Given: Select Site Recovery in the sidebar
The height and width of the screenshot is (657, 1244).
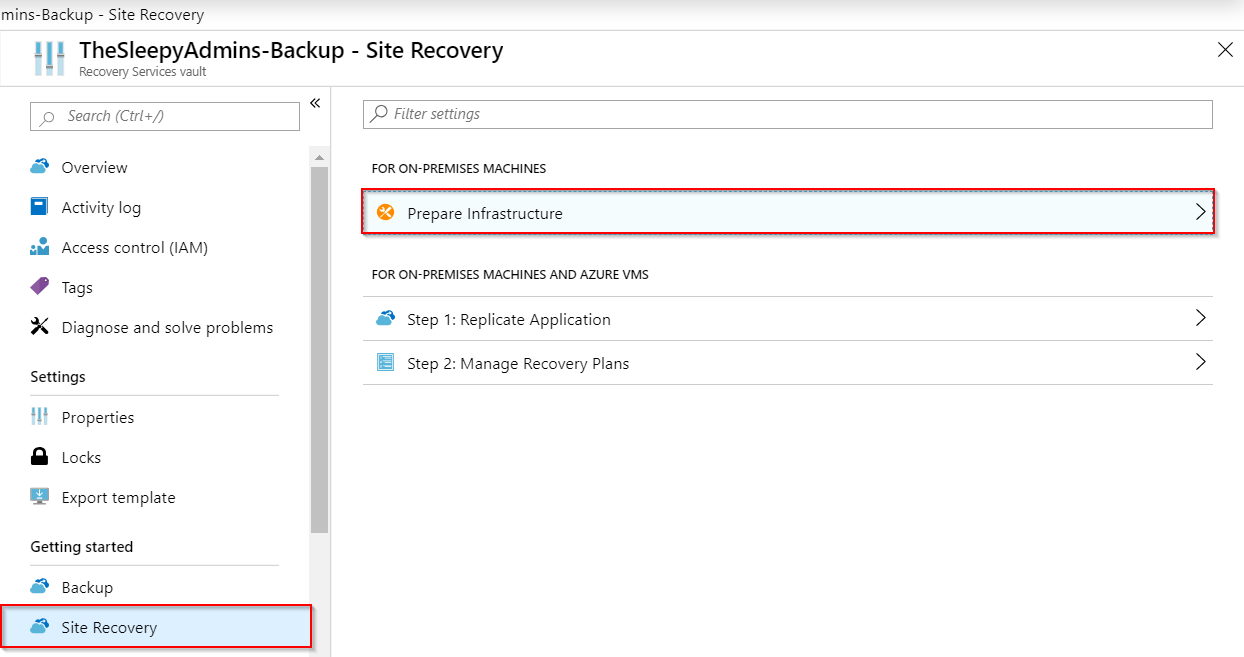Looking at the screenshot, I should 109,627.
